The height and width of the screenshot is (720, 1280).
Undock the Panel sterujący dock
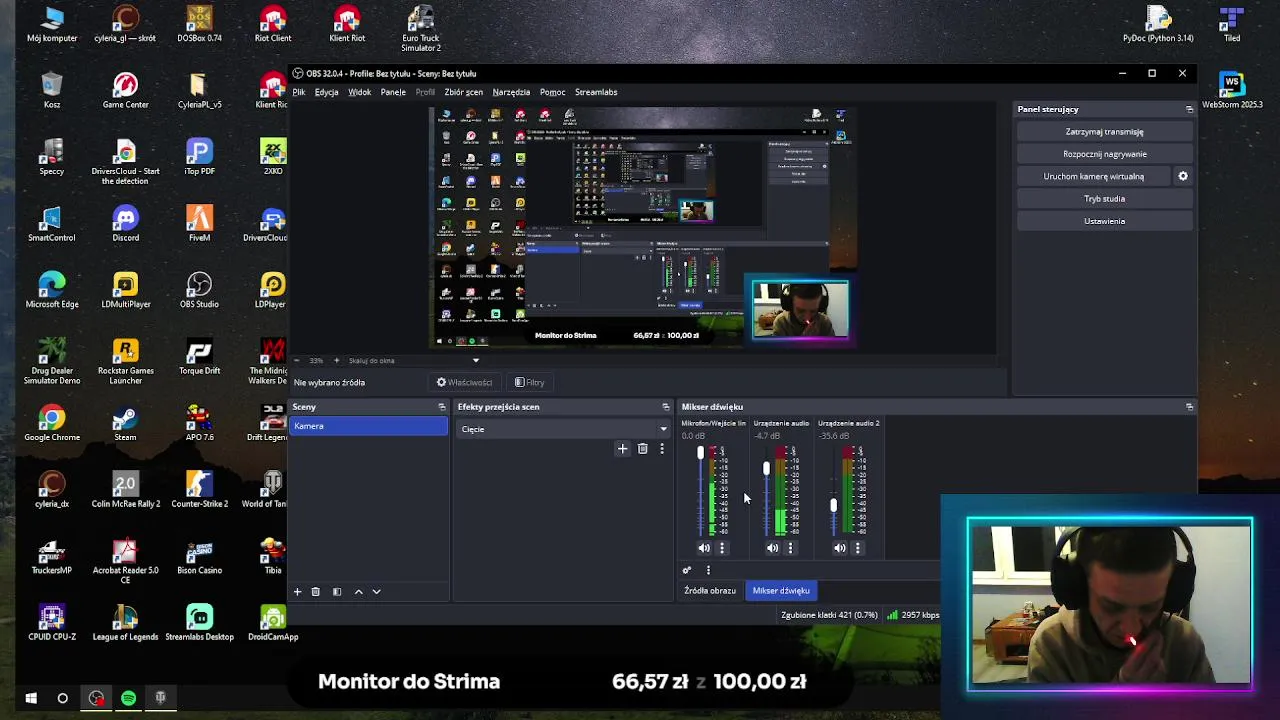pyautogui.click(x=1189, y=109)
